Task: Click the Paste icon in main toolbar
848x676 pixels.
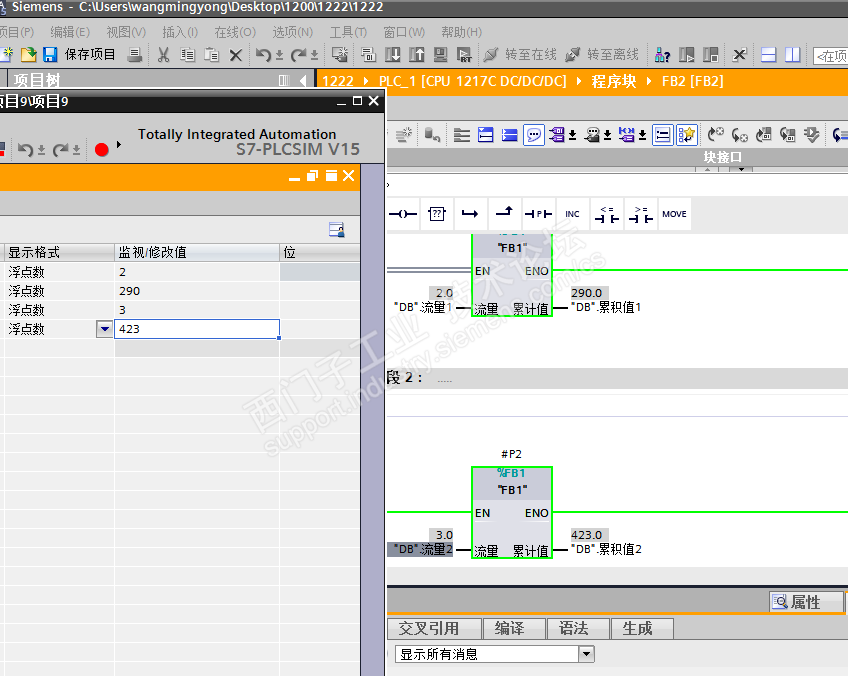Action: point(211,55)
